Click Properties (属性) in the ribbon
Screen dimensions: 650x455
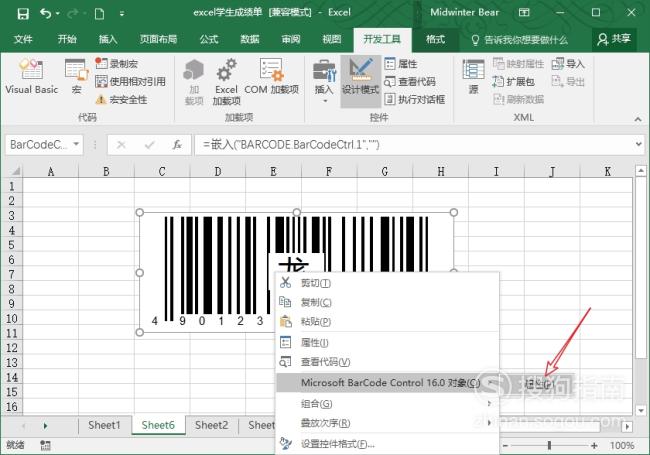[x=400, y=64]
